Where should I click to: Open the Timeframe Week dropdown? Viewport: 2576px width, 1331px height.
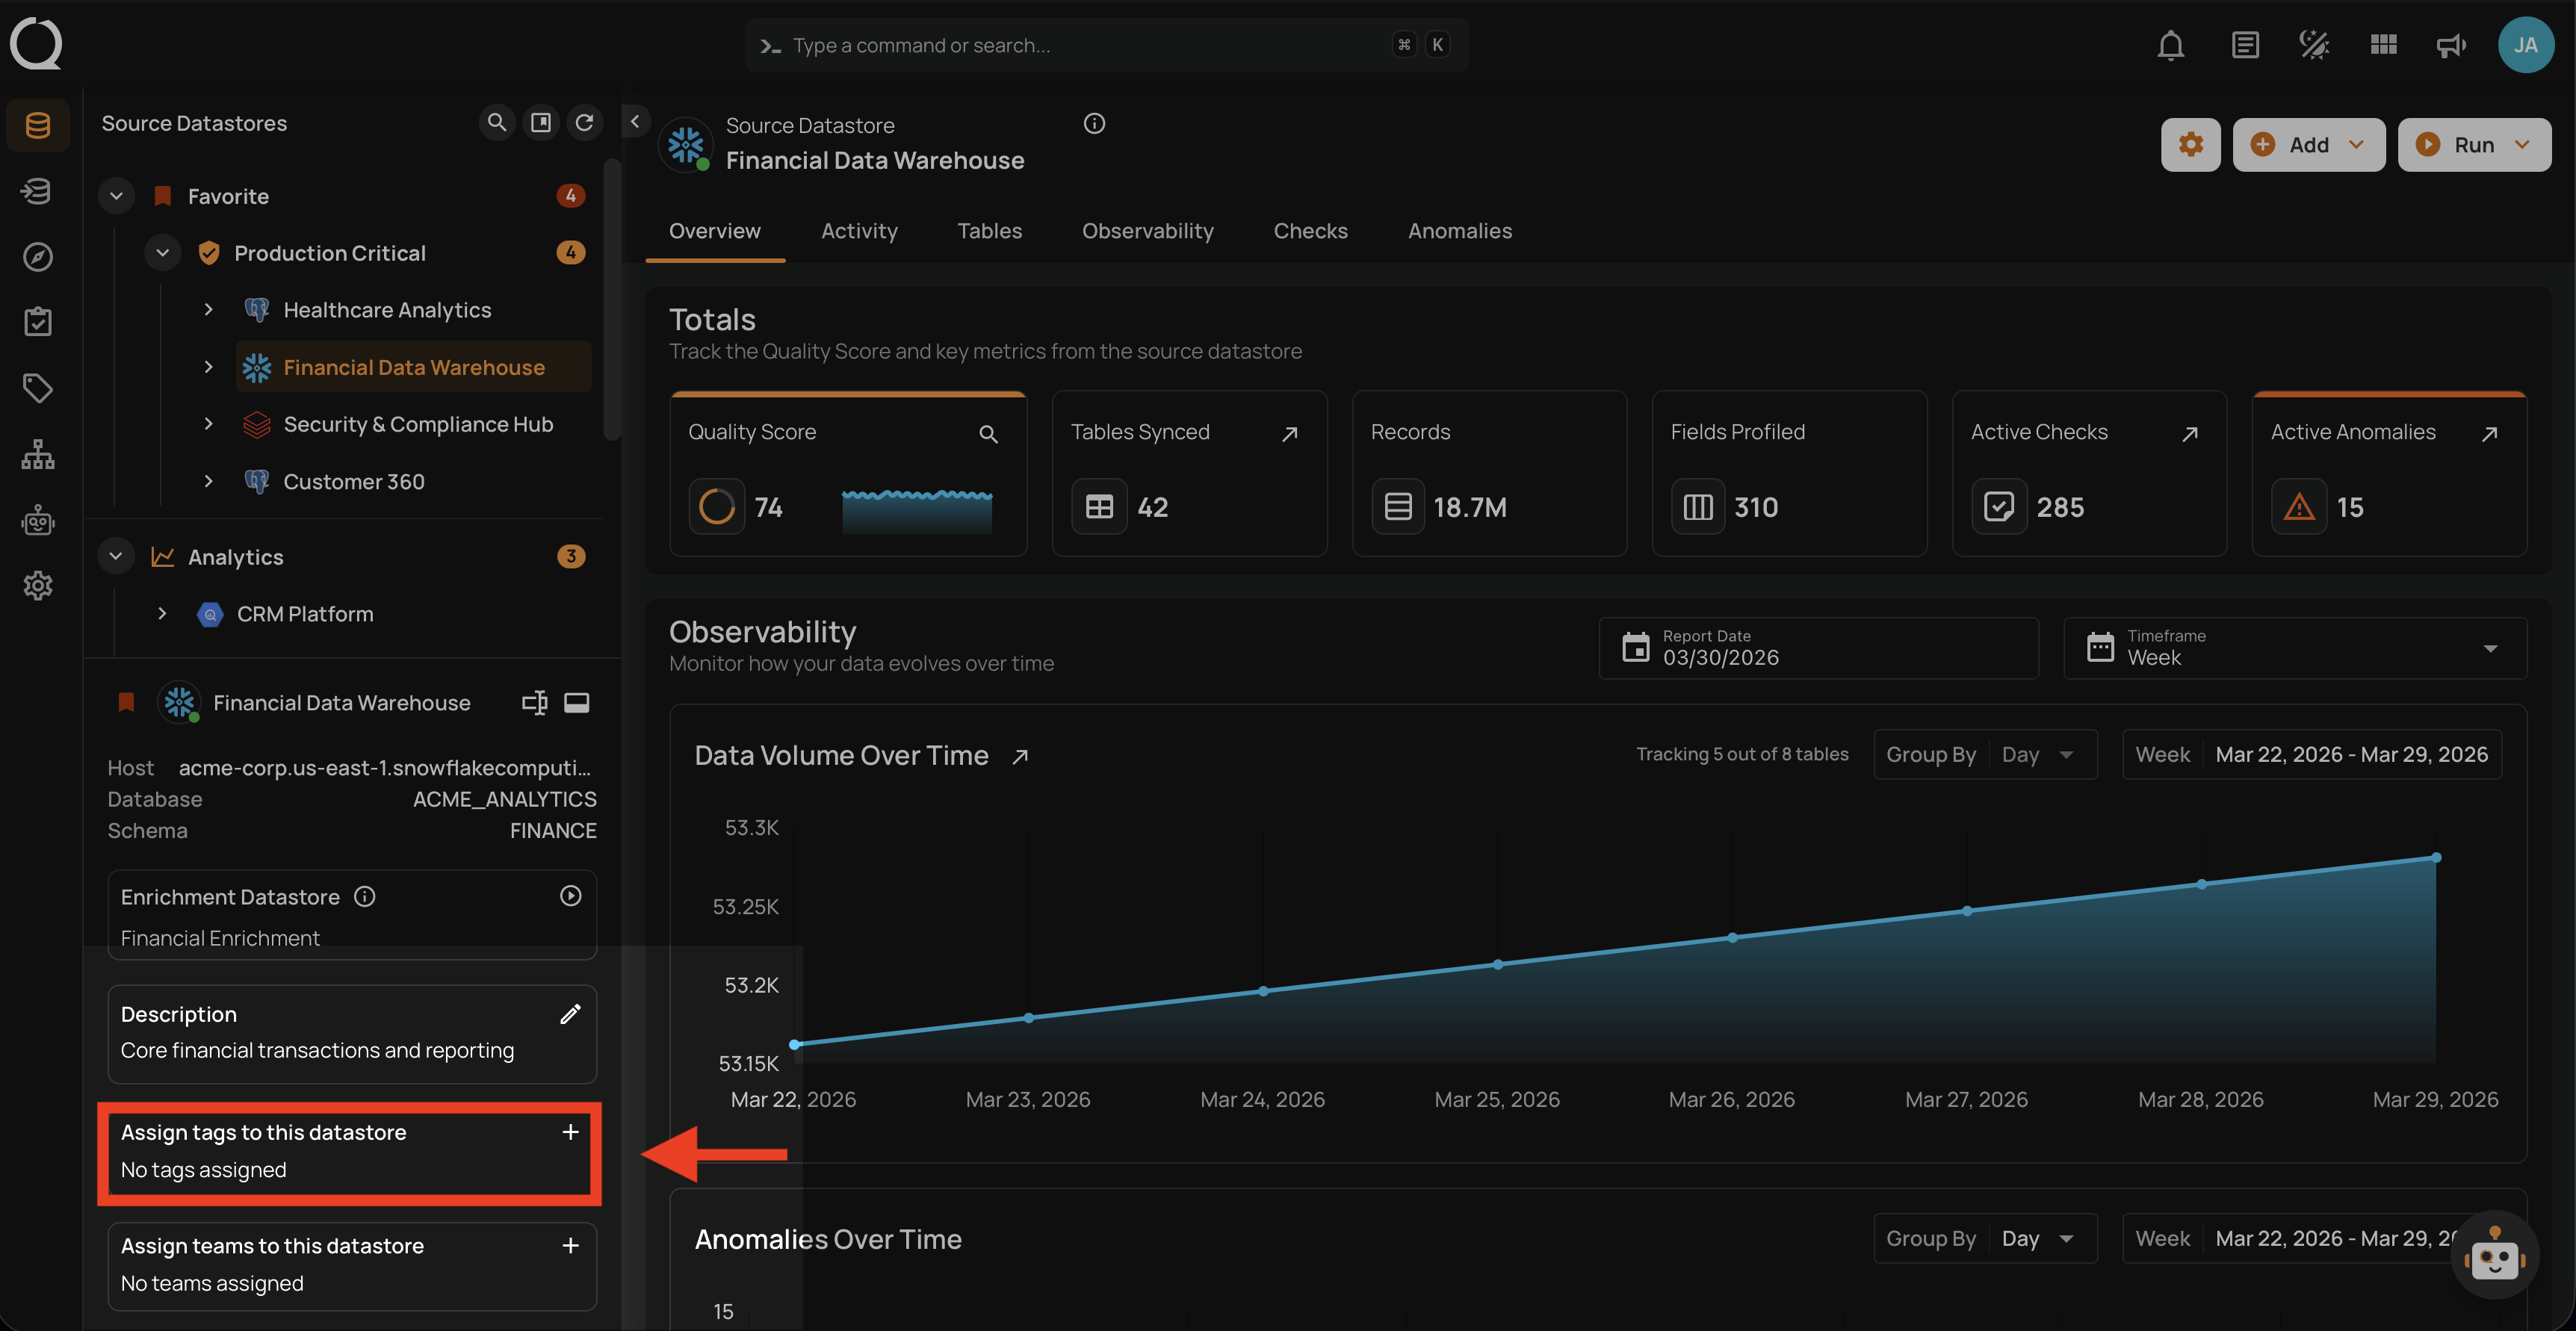pos(2294,648)
